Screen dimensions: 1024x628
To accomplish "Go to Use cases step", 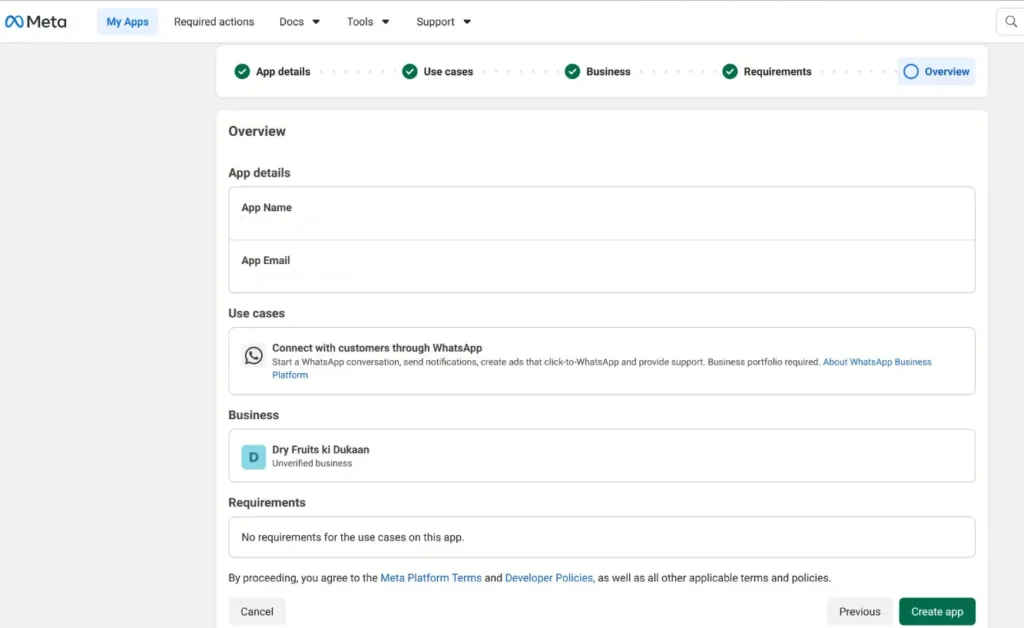I will coord(448,72).
